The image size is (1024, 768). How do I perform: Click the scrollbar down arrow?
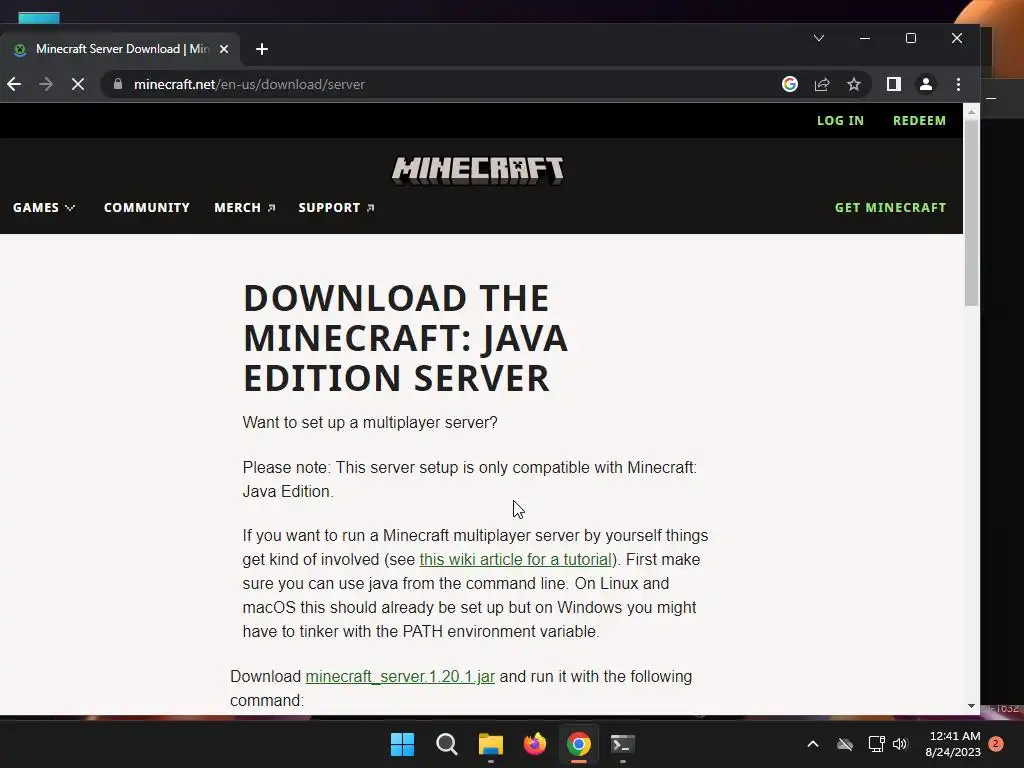[971, 706]
